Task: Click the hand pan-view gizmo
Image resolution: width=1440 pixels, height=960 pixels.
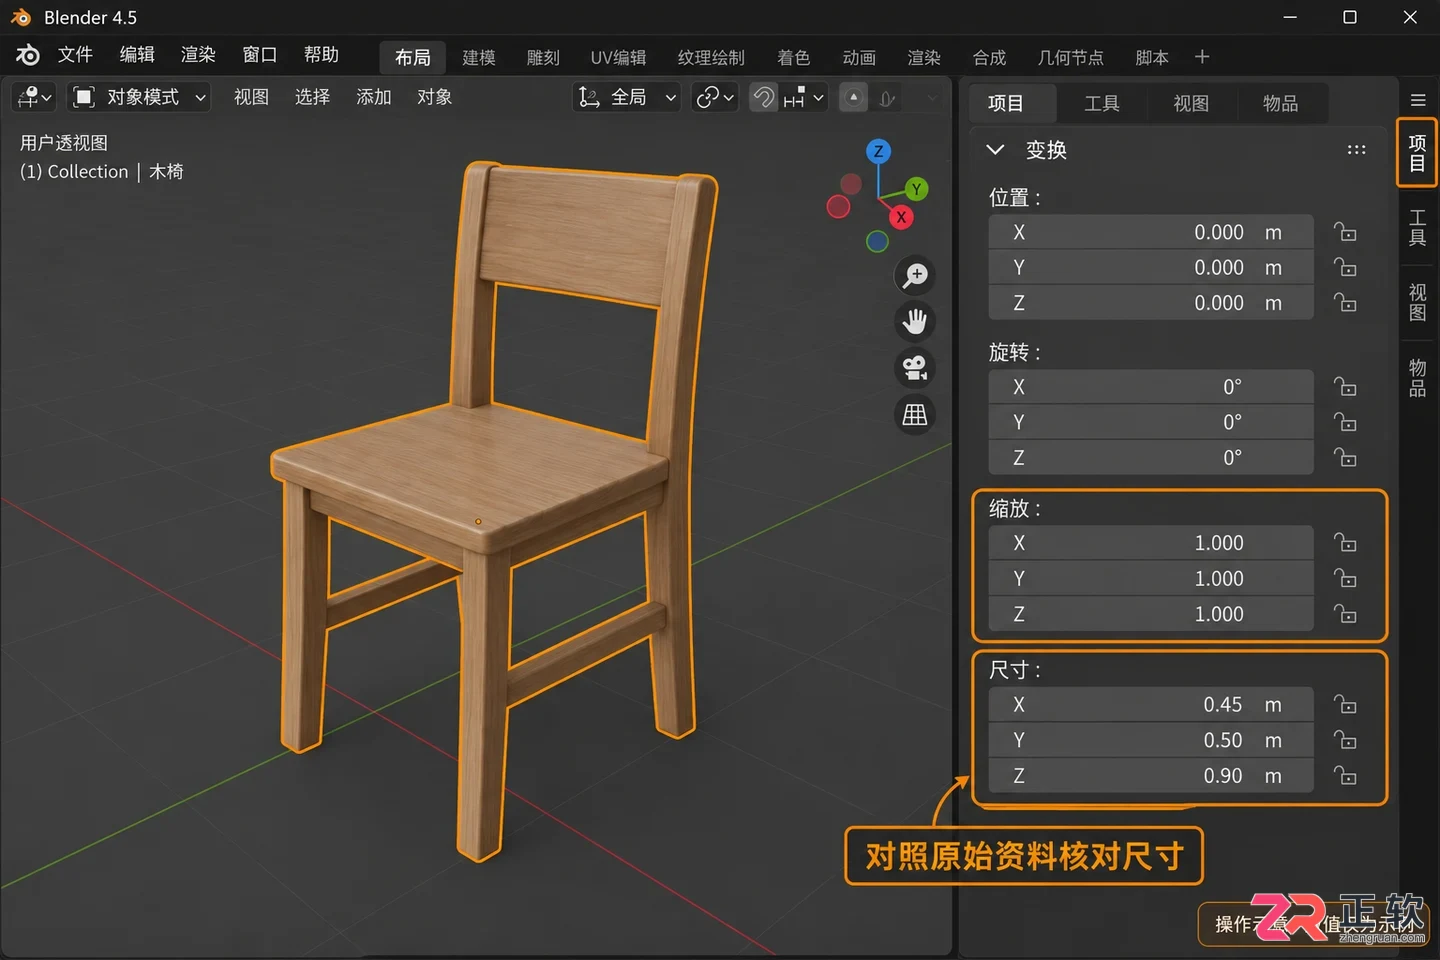Action: [x=915, y=322]
